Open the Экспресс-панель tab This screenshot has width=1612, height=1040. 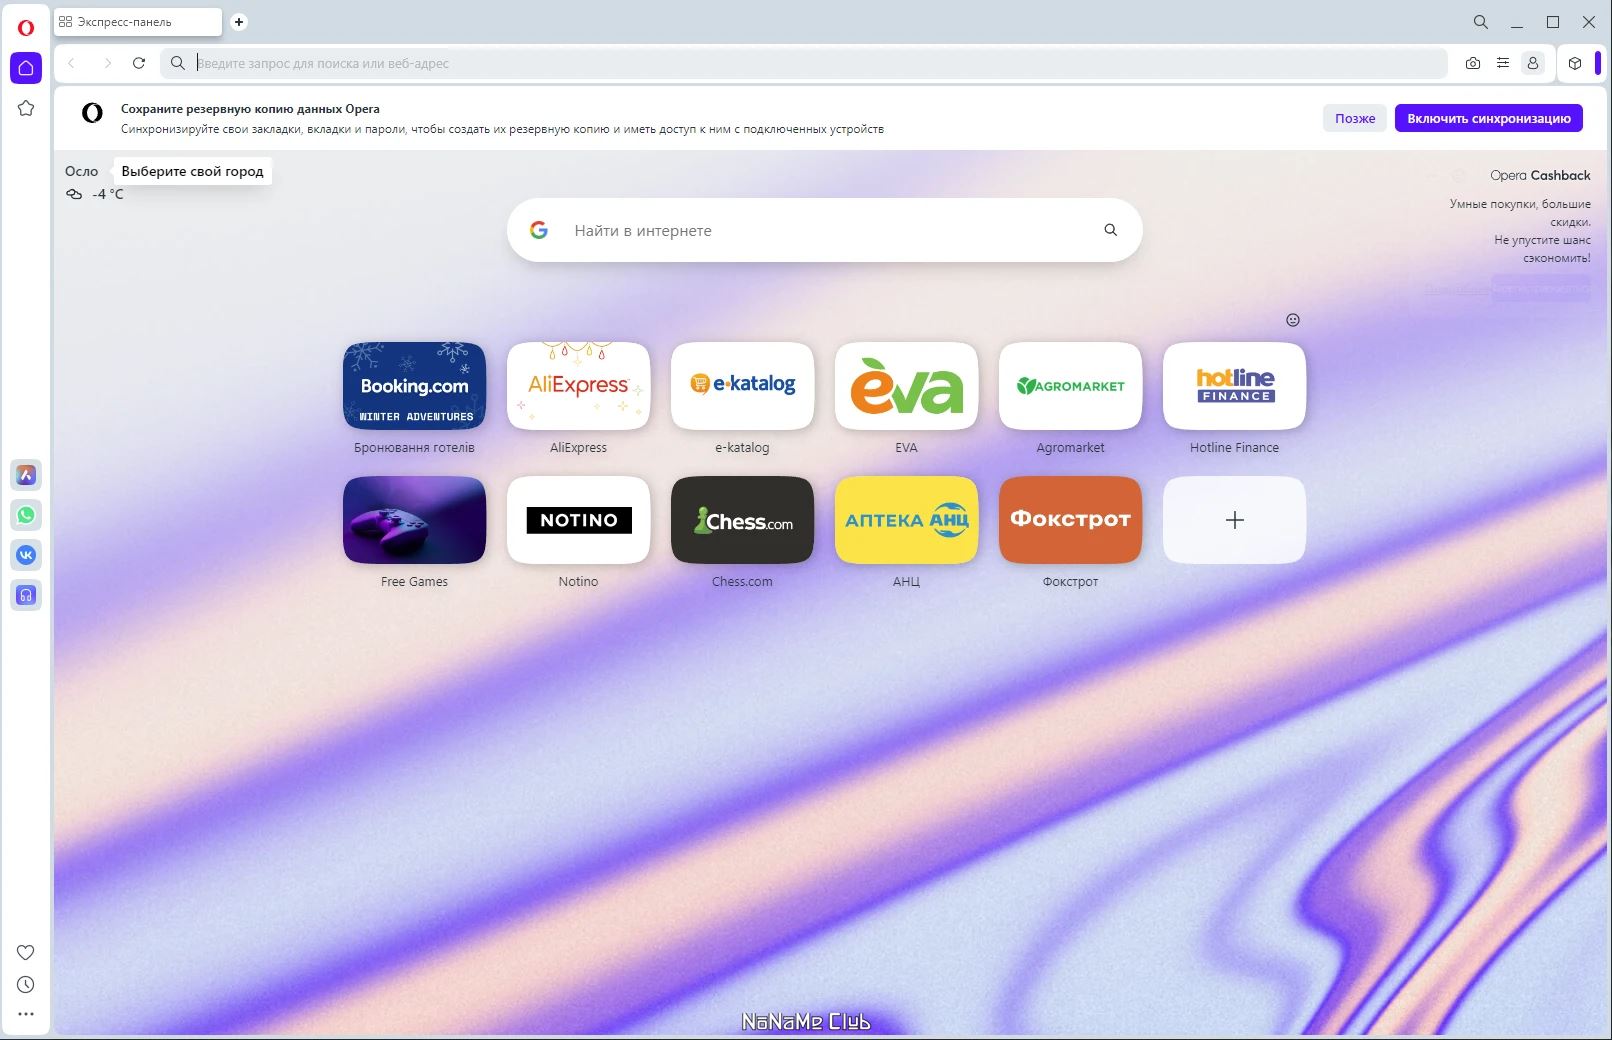[138, 22]
